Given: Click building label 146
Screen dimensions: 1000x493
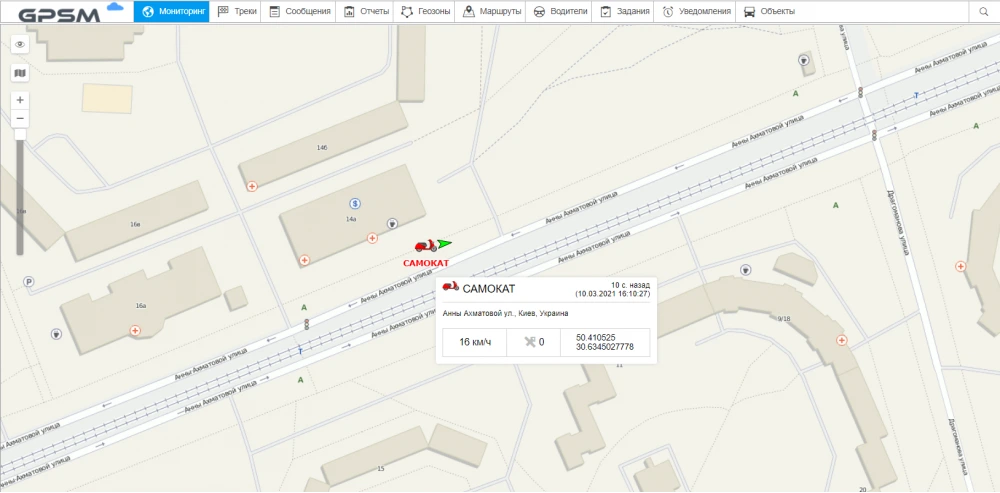Looking at the screenshot, I should [x=321, y=148].
